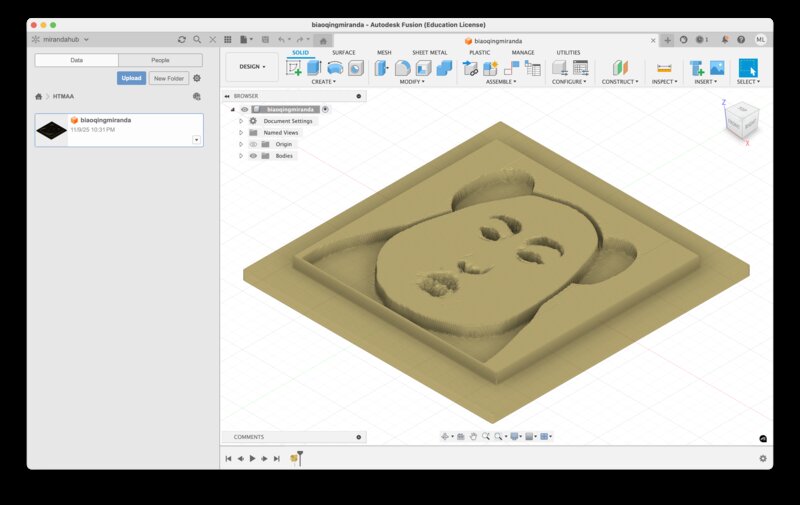This screenshot has width=800, height=505.
Task: Switch to the SURFACE tab
Action: pos(343,52)
